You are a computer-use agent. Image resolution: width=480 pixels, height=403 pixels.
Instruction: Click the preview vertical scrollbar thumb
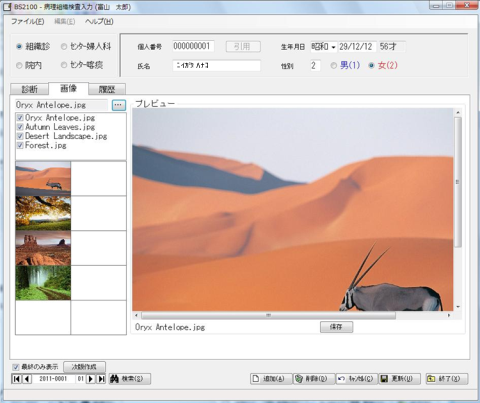(x=458, y=182)
